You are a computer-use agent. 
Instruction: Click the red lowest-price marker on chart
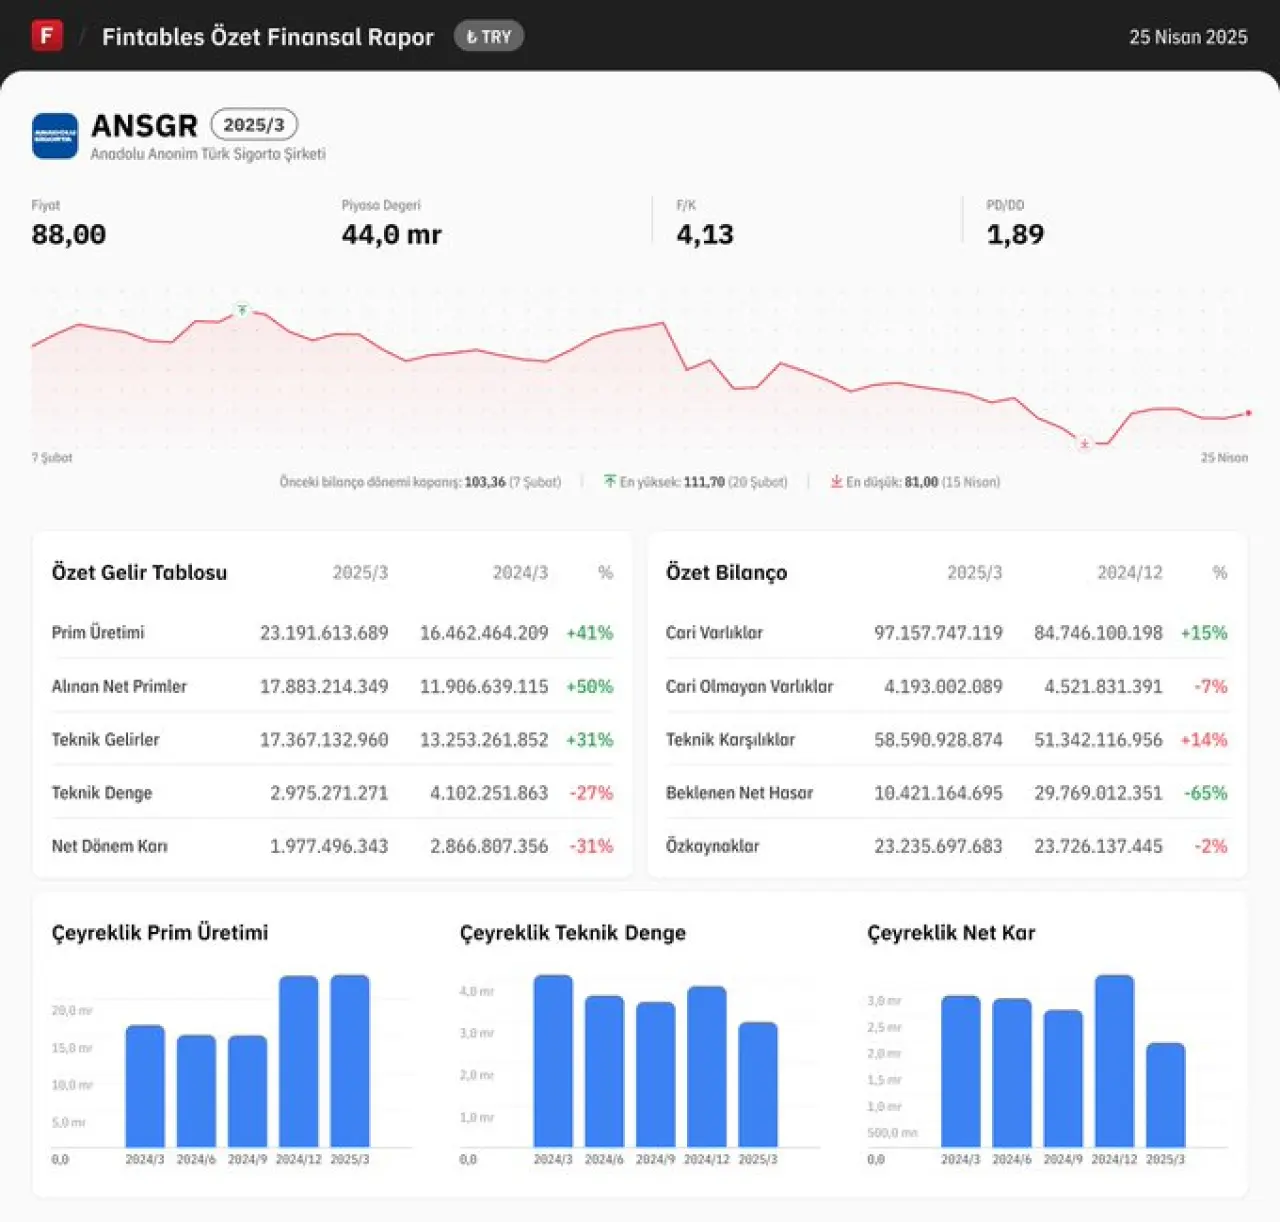[1084, 443]
